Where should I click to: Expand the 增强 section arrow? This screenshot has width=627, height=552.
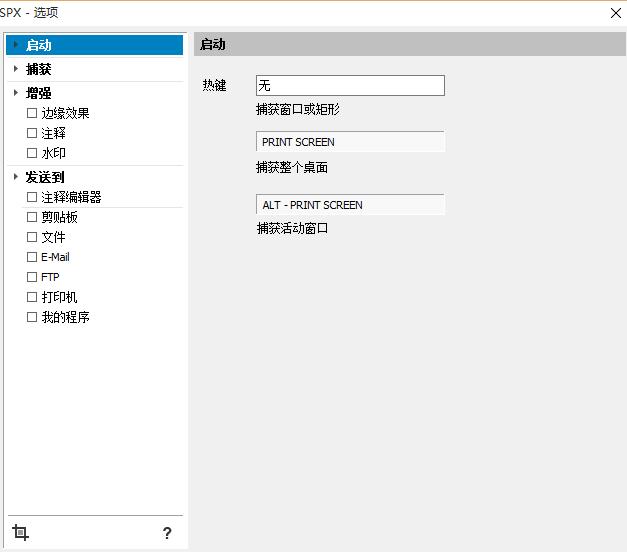click(x=16, y=92)
